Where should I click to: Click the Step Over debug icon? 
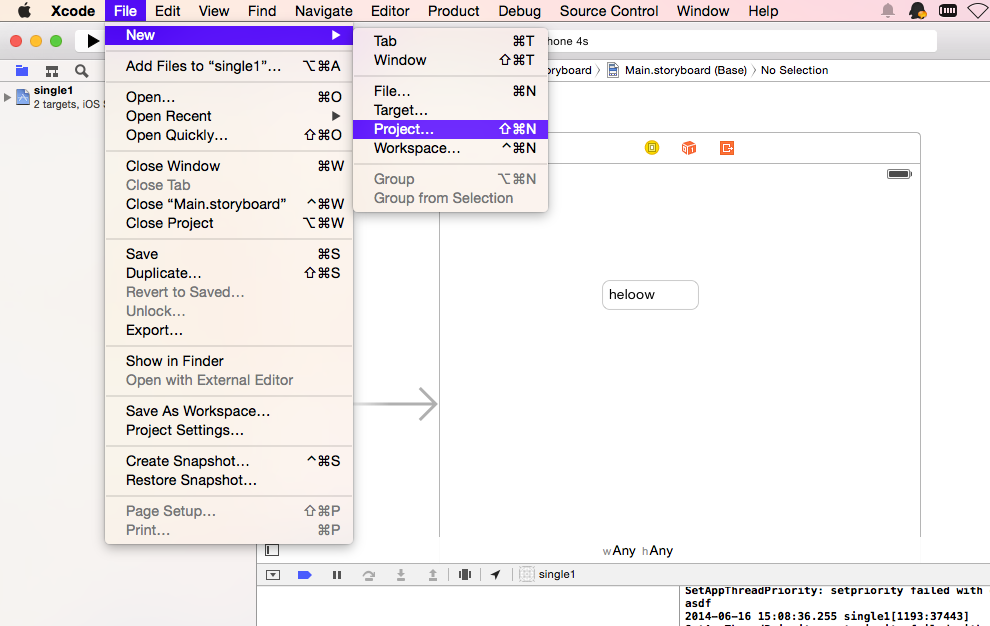(369, 575)
